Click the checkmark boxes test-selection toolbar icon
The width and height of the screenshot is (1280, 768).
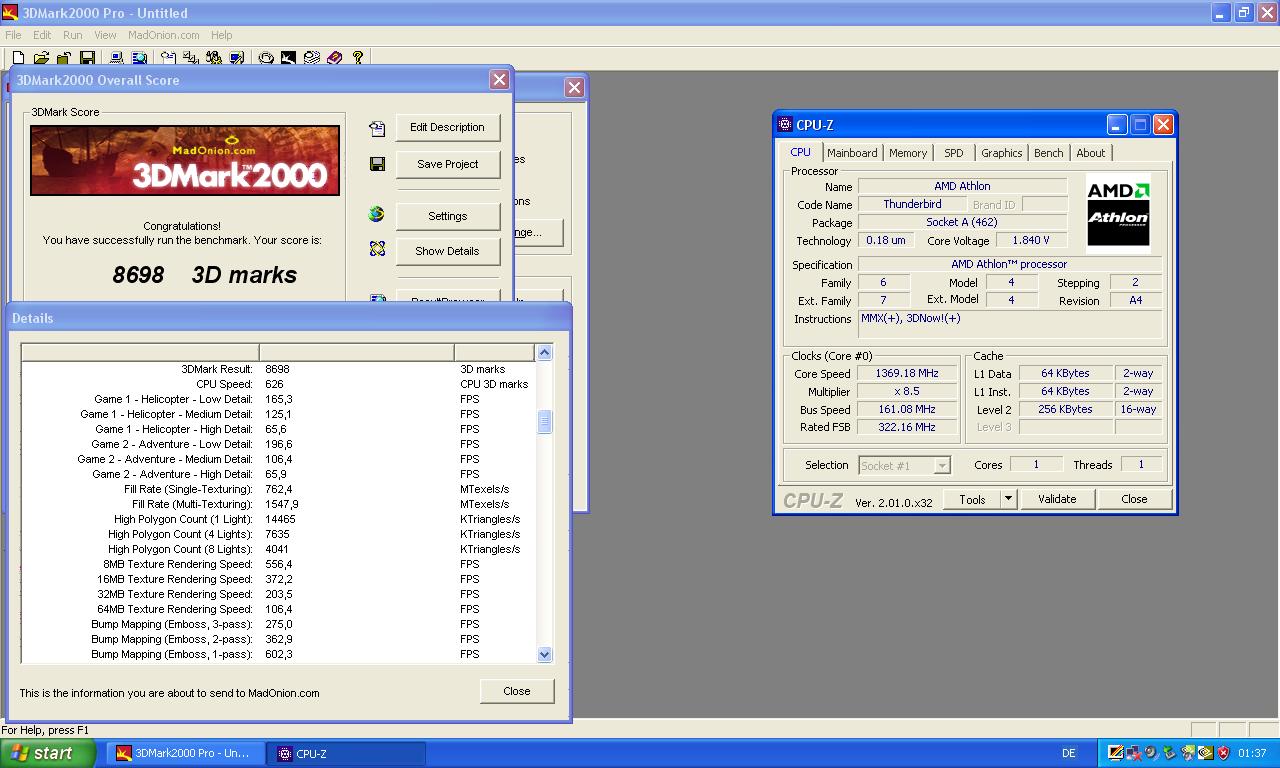tap(190, 58)
